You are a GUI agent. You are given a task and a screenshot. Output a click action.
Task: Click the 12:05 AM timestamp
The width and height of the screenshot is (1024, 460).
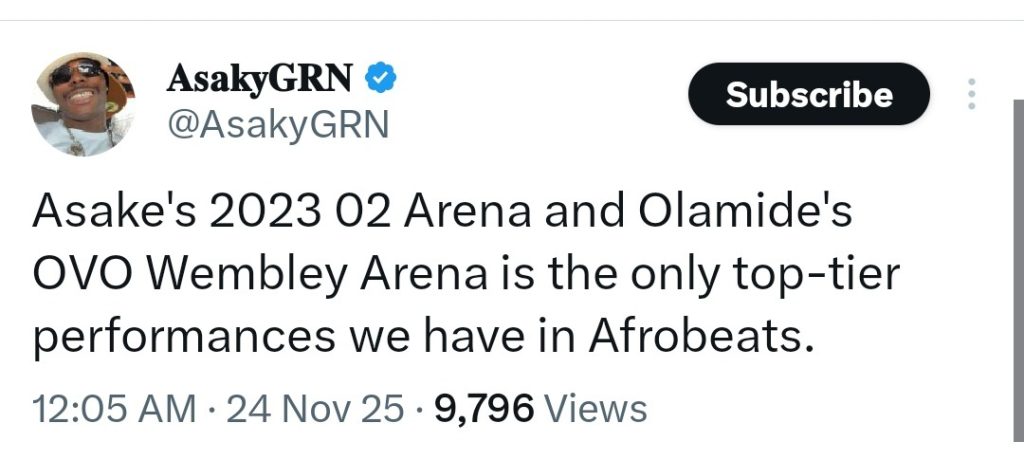[114, 409]
